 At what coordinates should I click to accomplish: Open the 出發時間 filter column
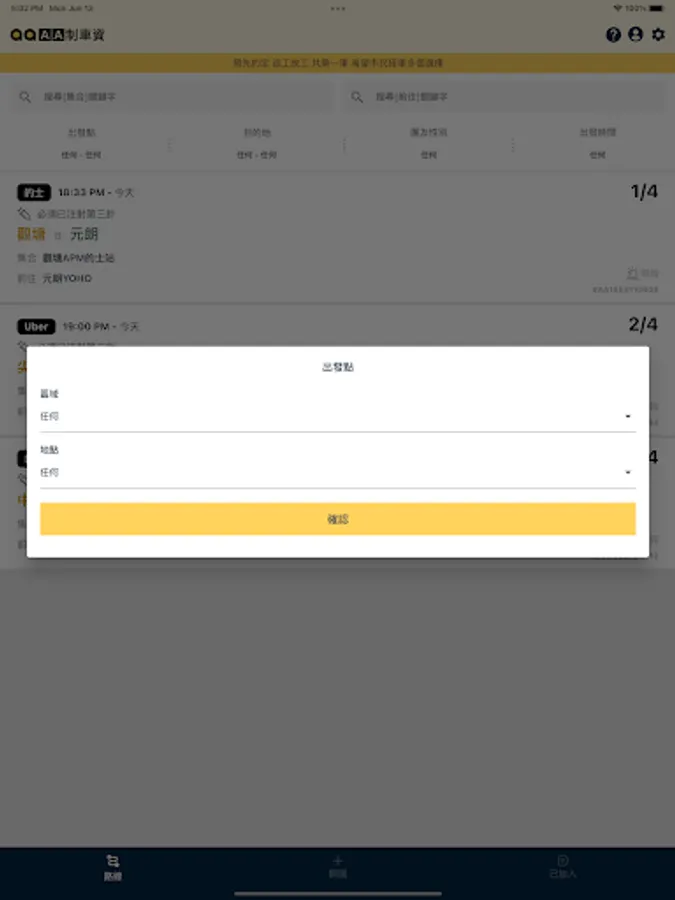point(597,143)
